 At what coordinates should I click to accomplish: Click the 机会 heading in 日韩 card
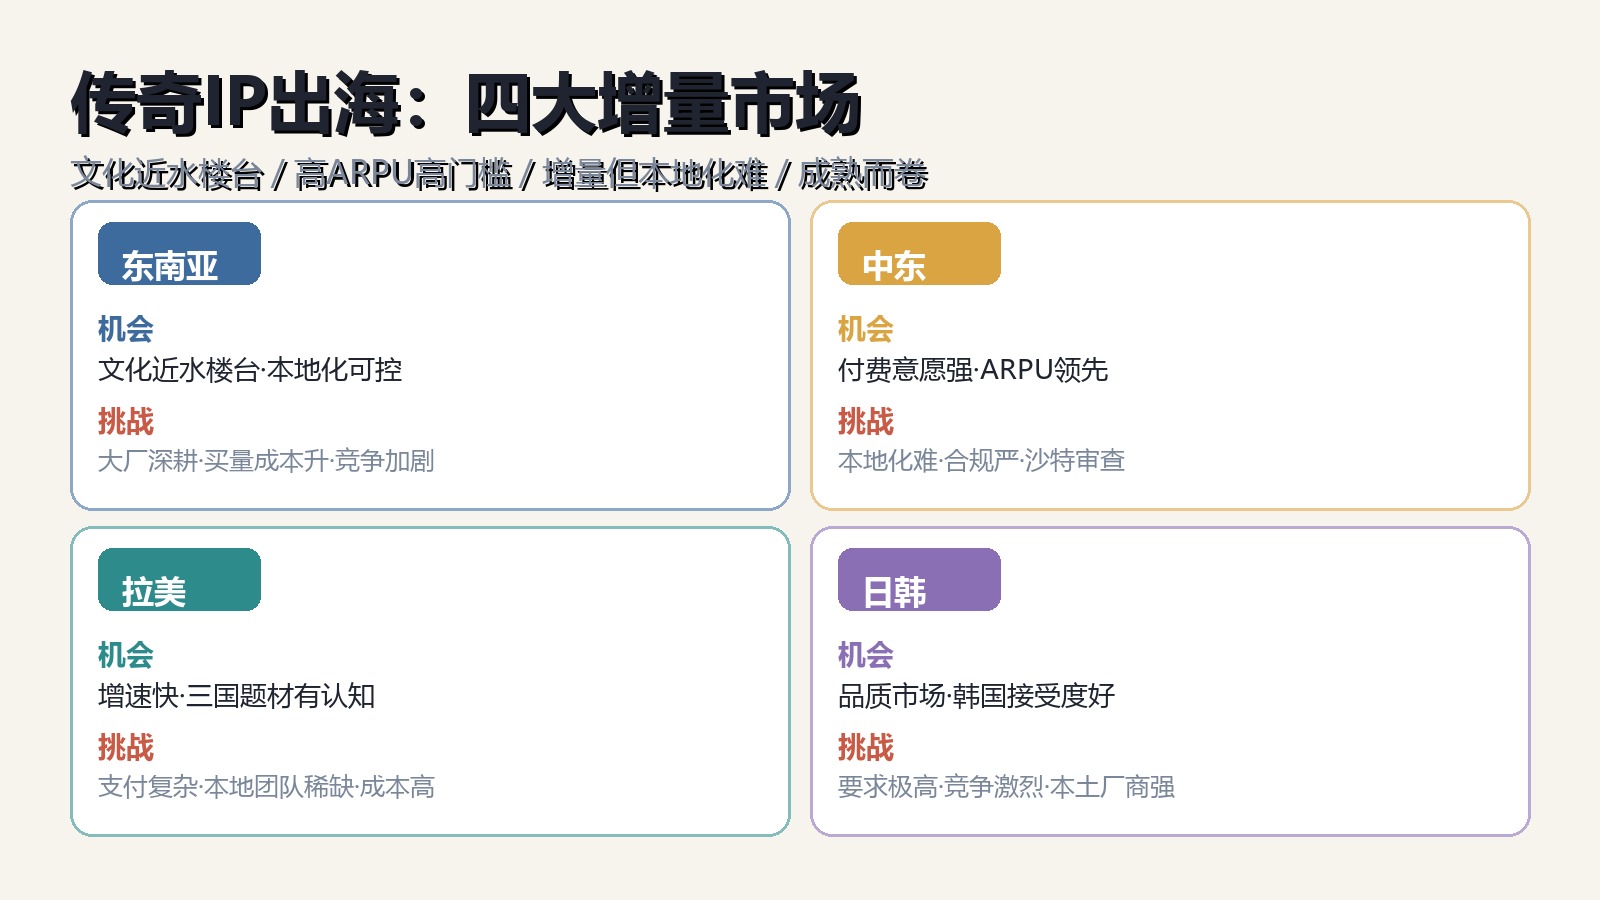tap(866, 655)
